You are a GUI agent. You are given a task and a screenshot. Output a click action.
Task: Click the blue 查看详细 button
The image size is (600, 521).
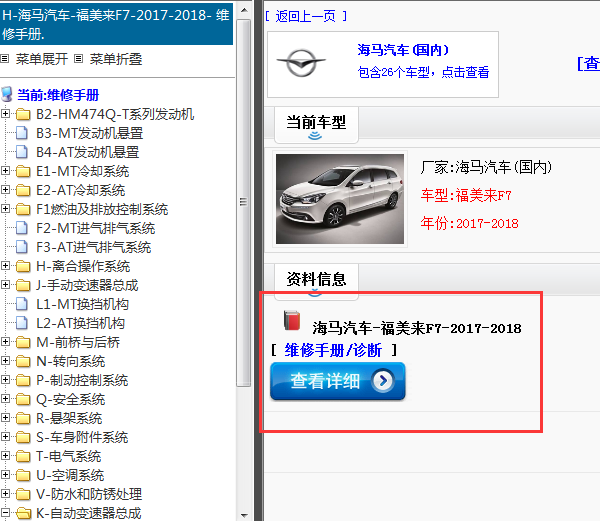[x=338, y=381]
